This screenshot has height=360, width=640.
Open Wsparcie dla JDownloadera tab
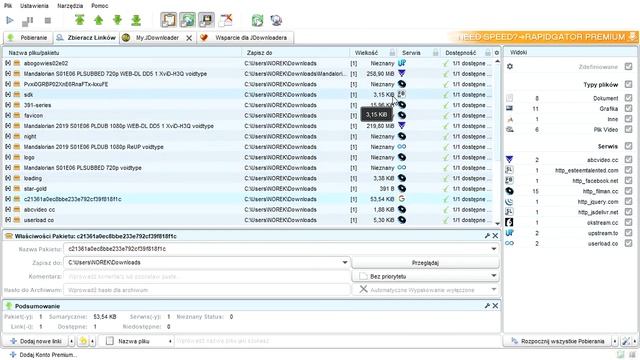[x=246, y=38]
